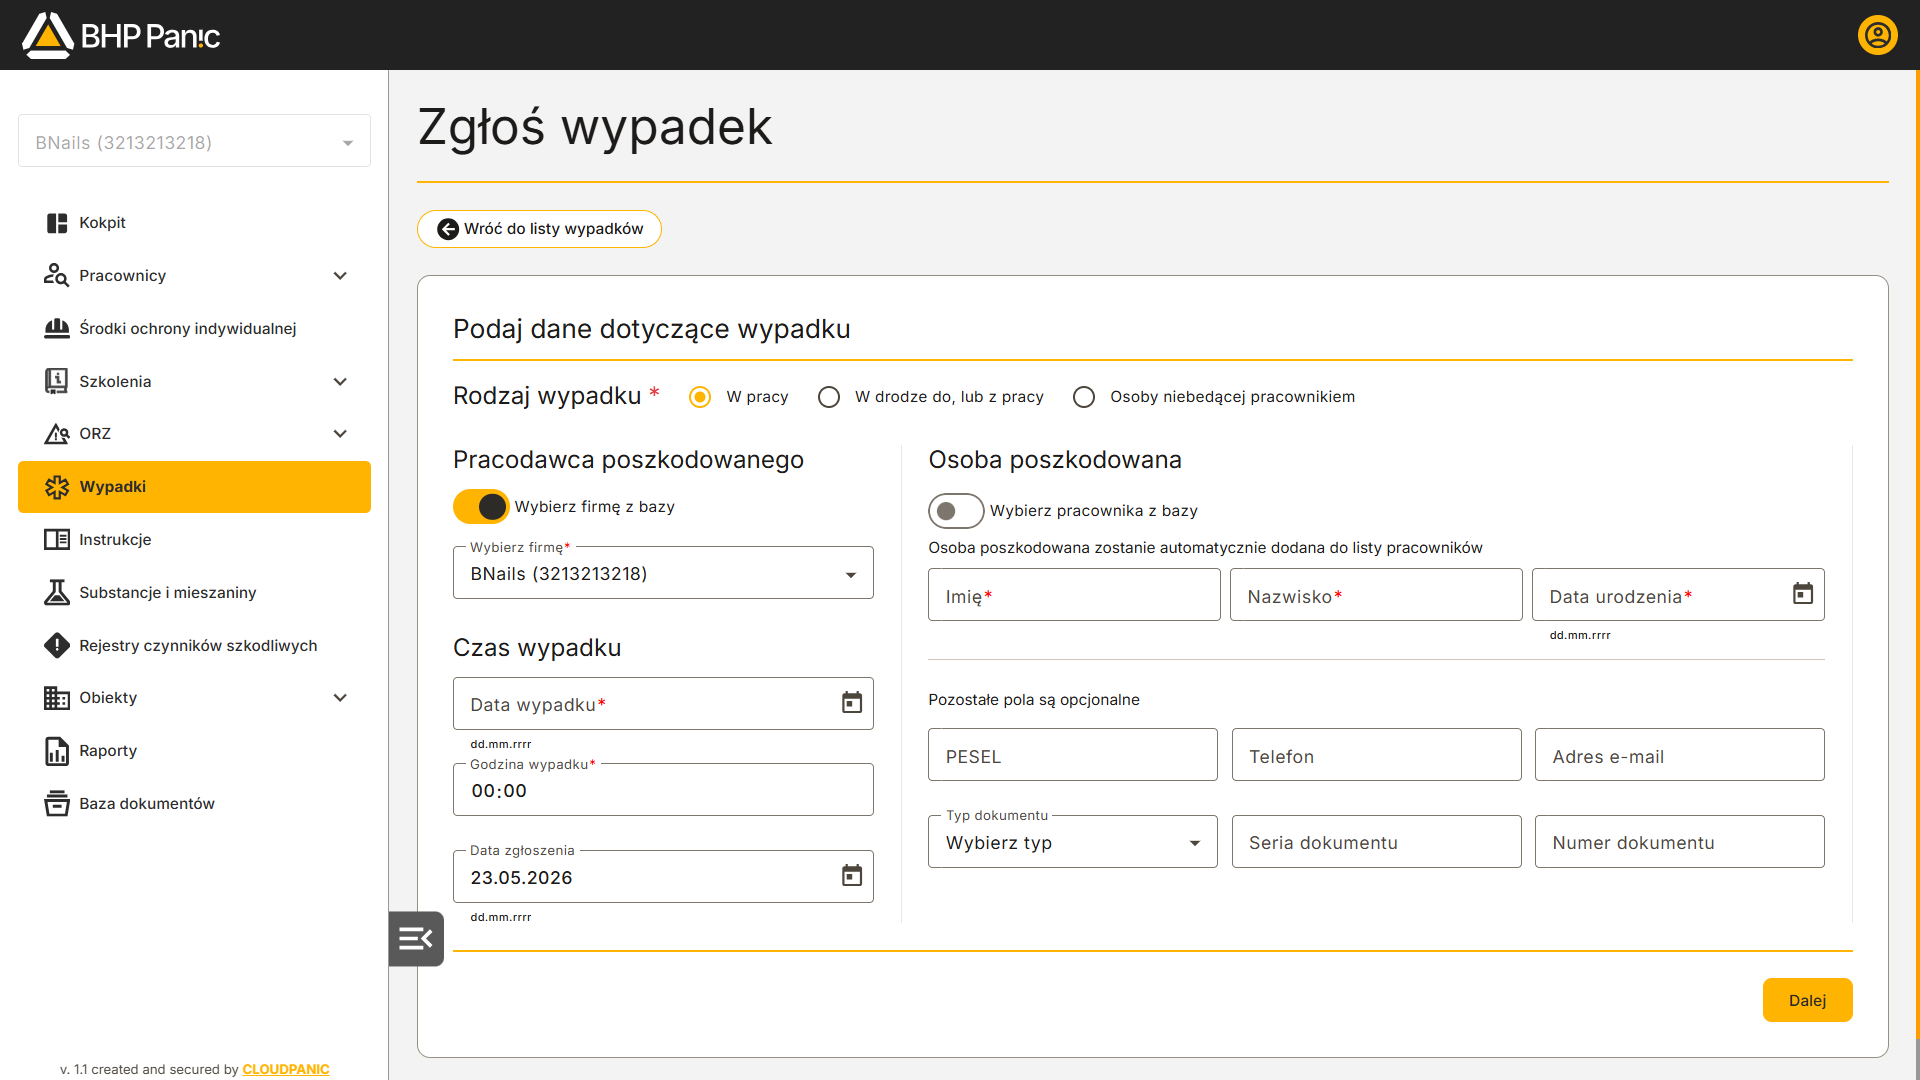This screenshot has width=1920, height=1080.
Task: Click the Wypadki medical star icon
Action: pyautogui.click(x=57, y=487)
